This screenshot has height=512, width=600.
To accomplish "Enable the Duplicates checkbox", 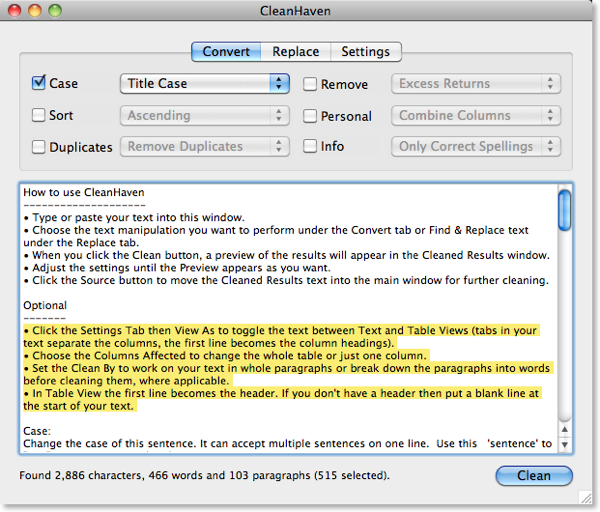I will (x=39, y=147).
